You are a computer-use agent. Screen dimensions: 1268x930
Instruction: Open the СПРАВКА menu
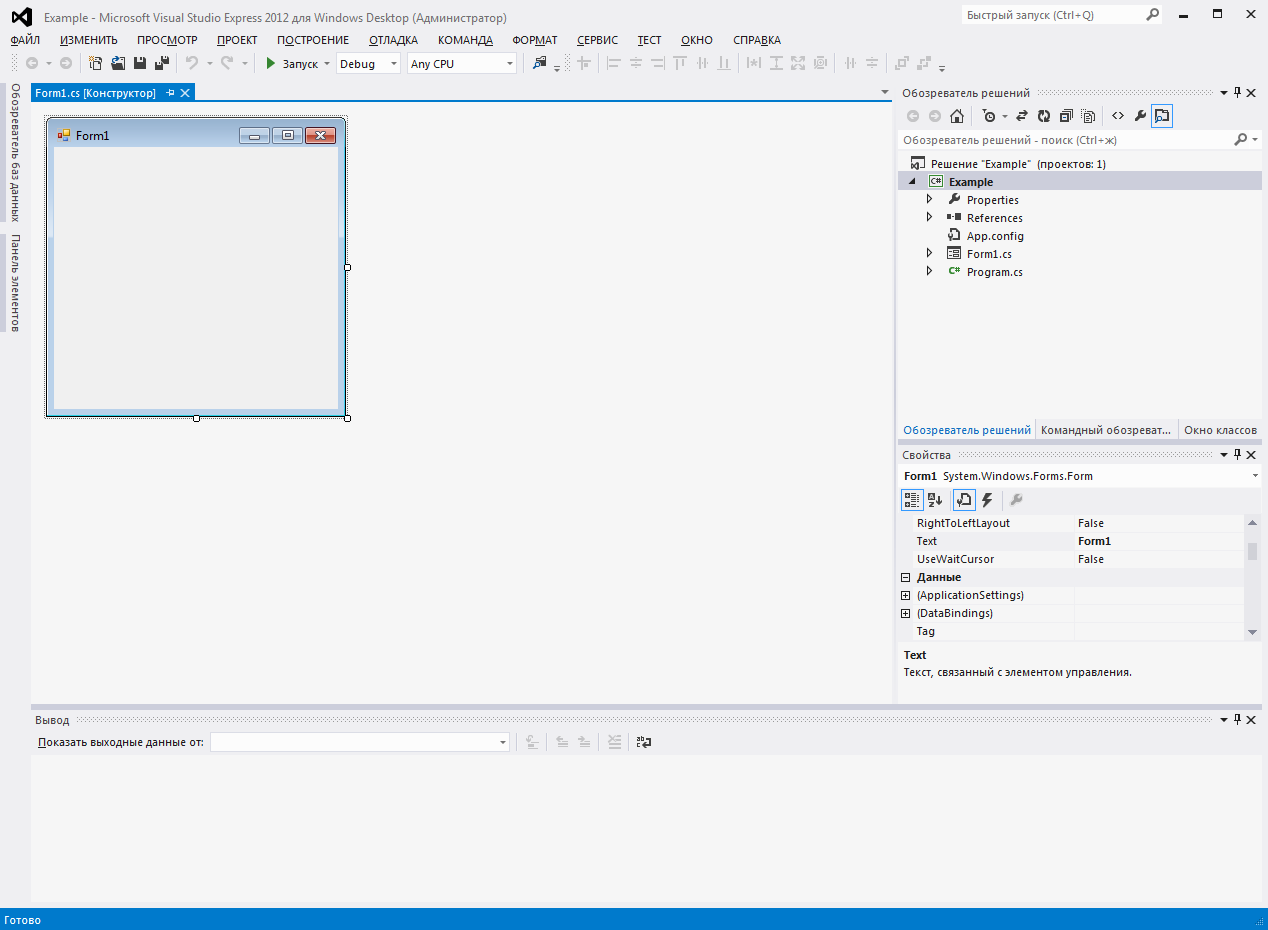click(x=757, y=40)
